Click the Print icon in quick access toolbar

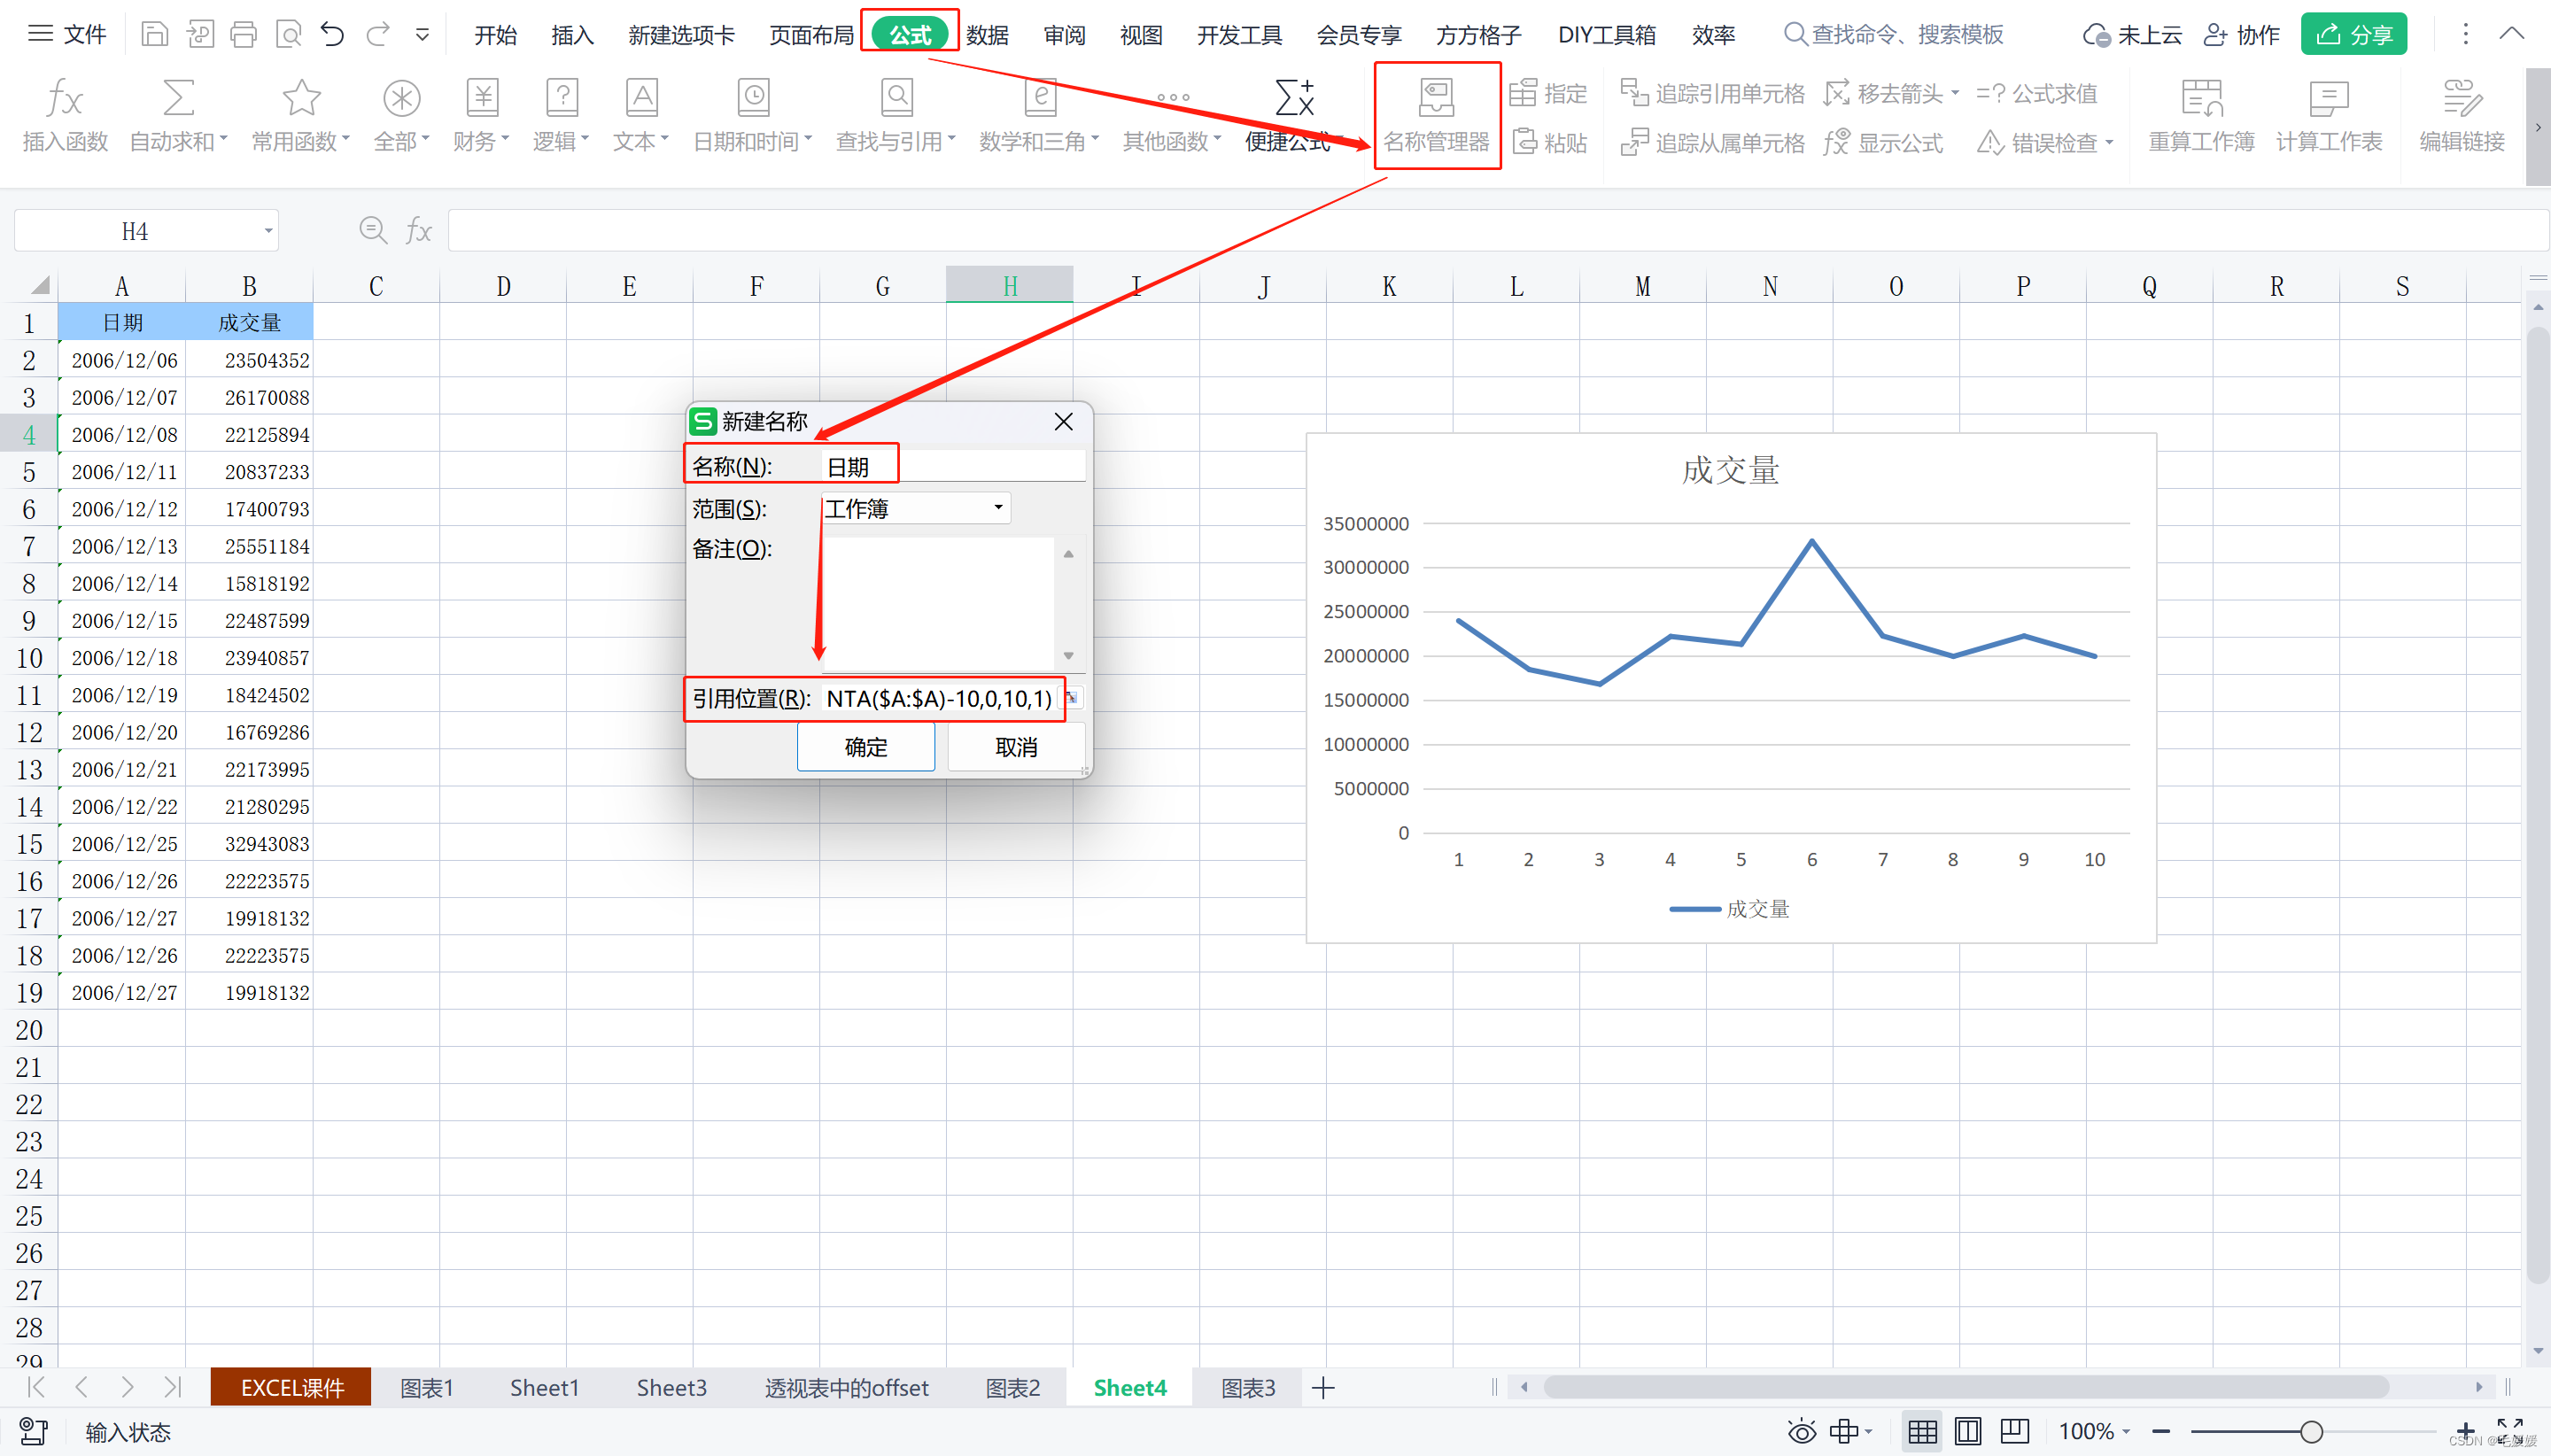pyautogui.click(x=243, y=35)
